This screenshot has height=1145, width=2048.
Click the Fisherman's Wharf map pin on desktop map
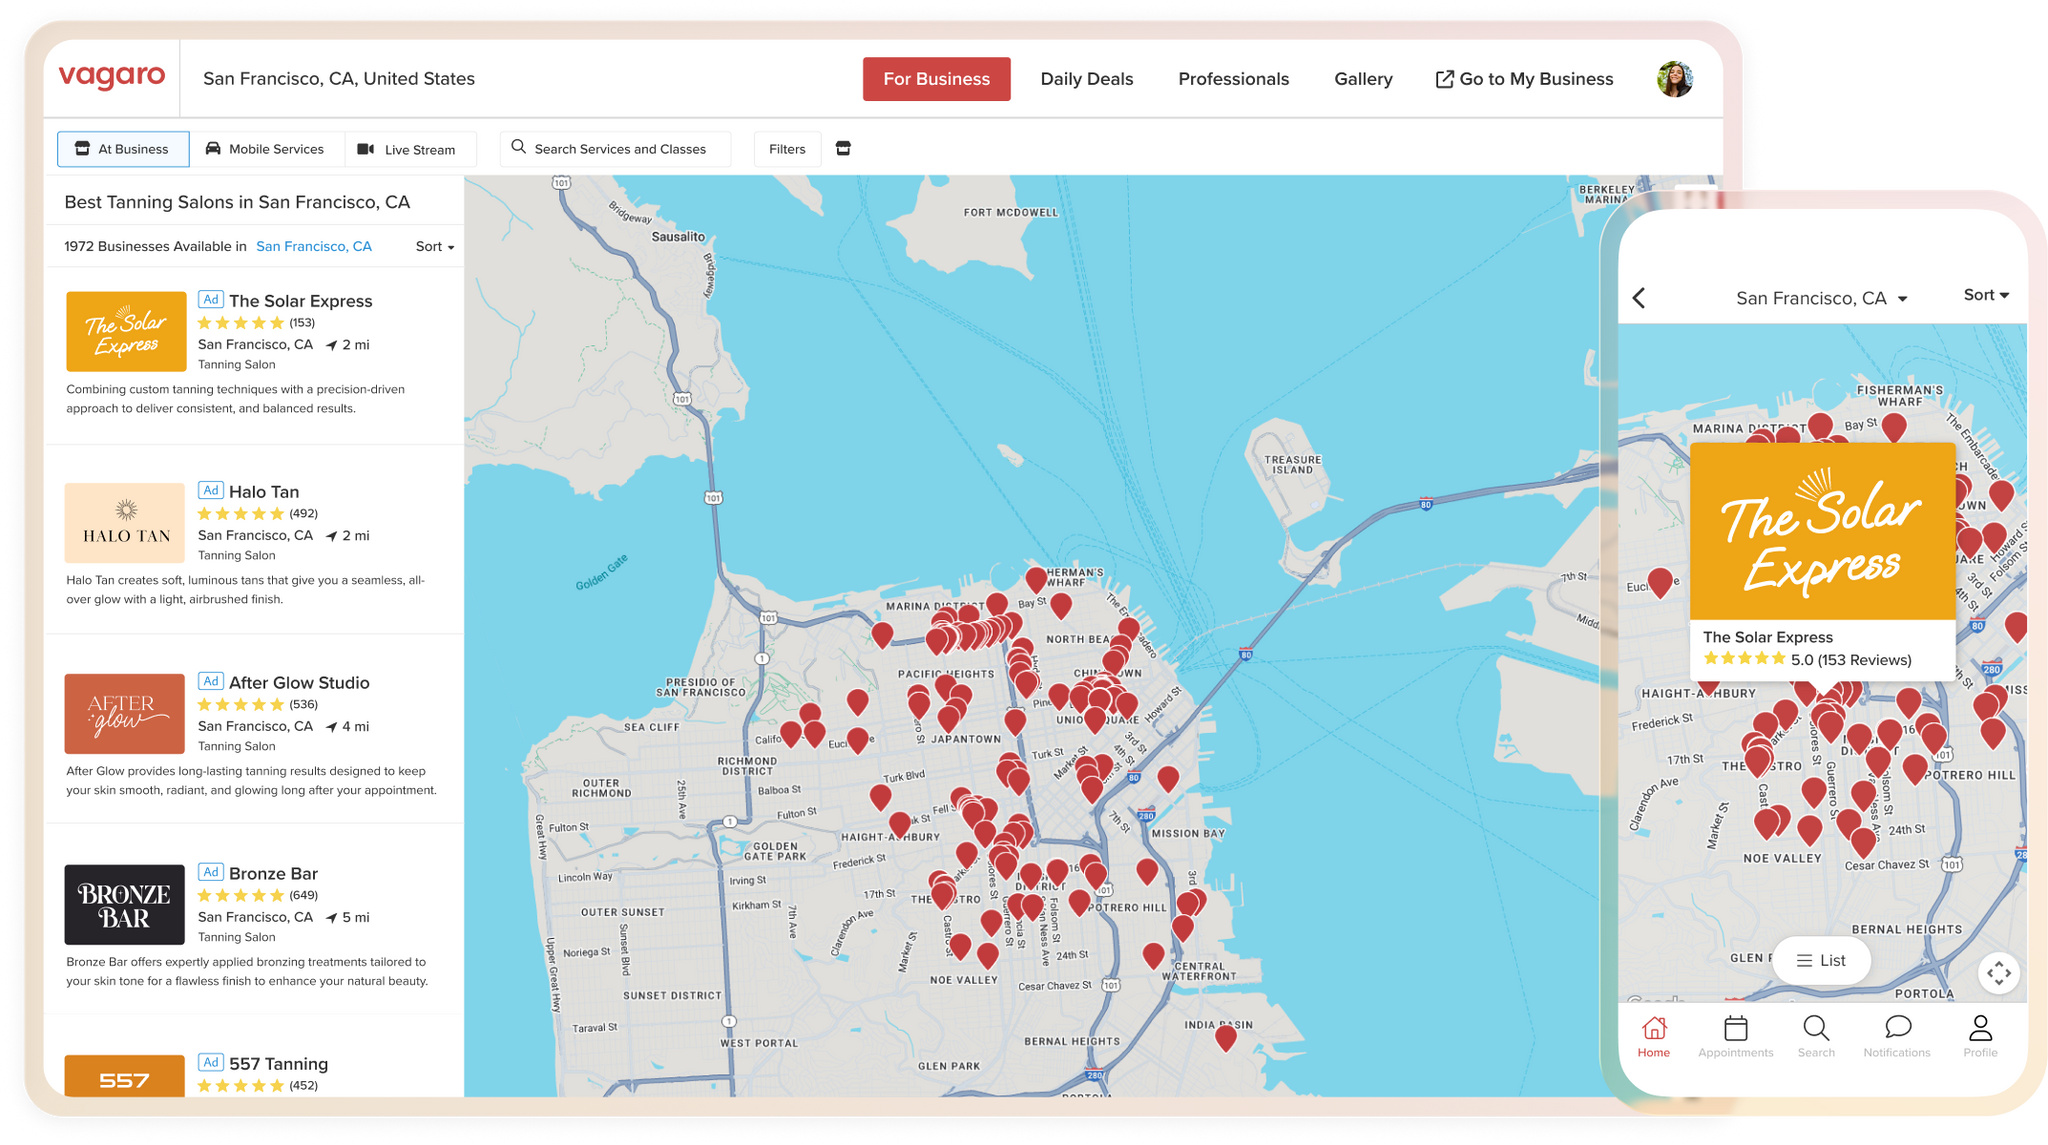click(x=1036, y=579)
